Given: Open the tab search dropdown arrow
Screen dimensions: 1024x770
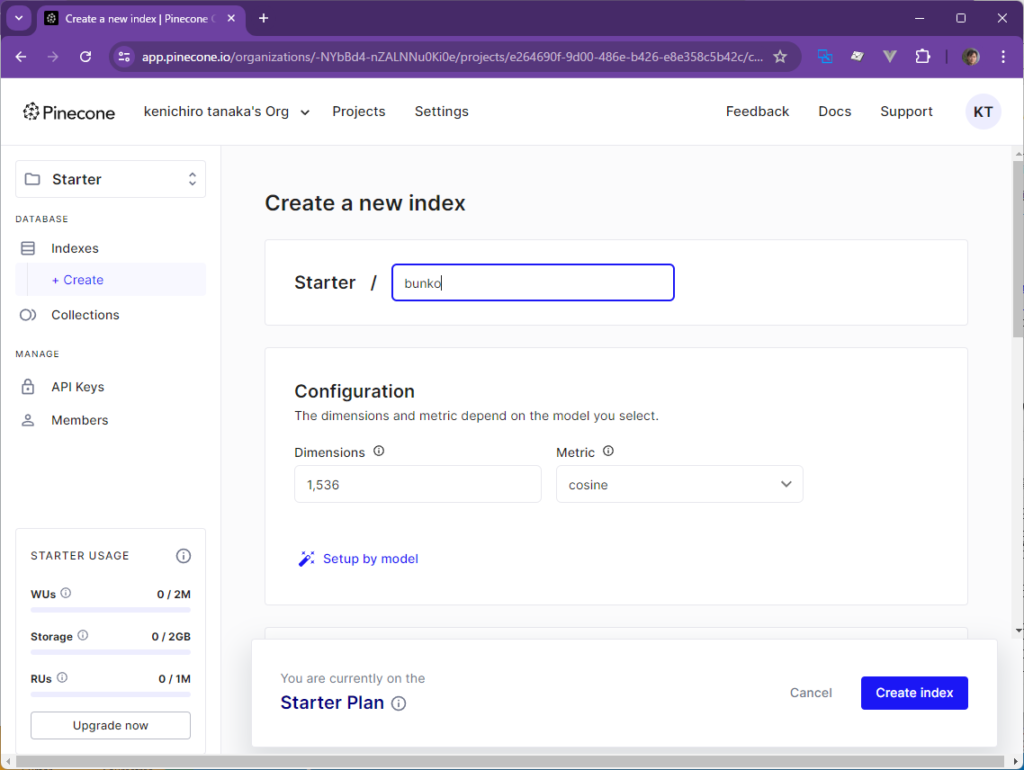Looking at the screenshot, I should point(19,18).
